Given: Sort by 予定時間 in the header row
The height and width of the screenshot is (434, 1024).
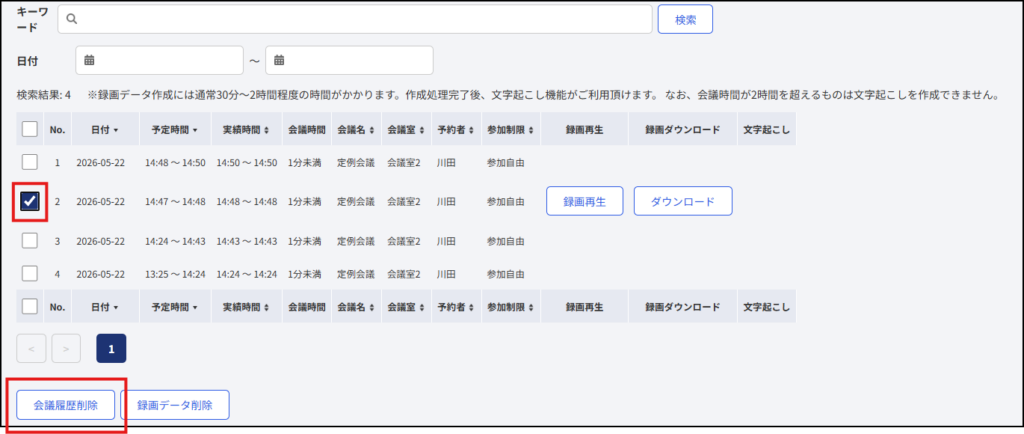Looking at the screenshot, I should click(x=174, y=130).
